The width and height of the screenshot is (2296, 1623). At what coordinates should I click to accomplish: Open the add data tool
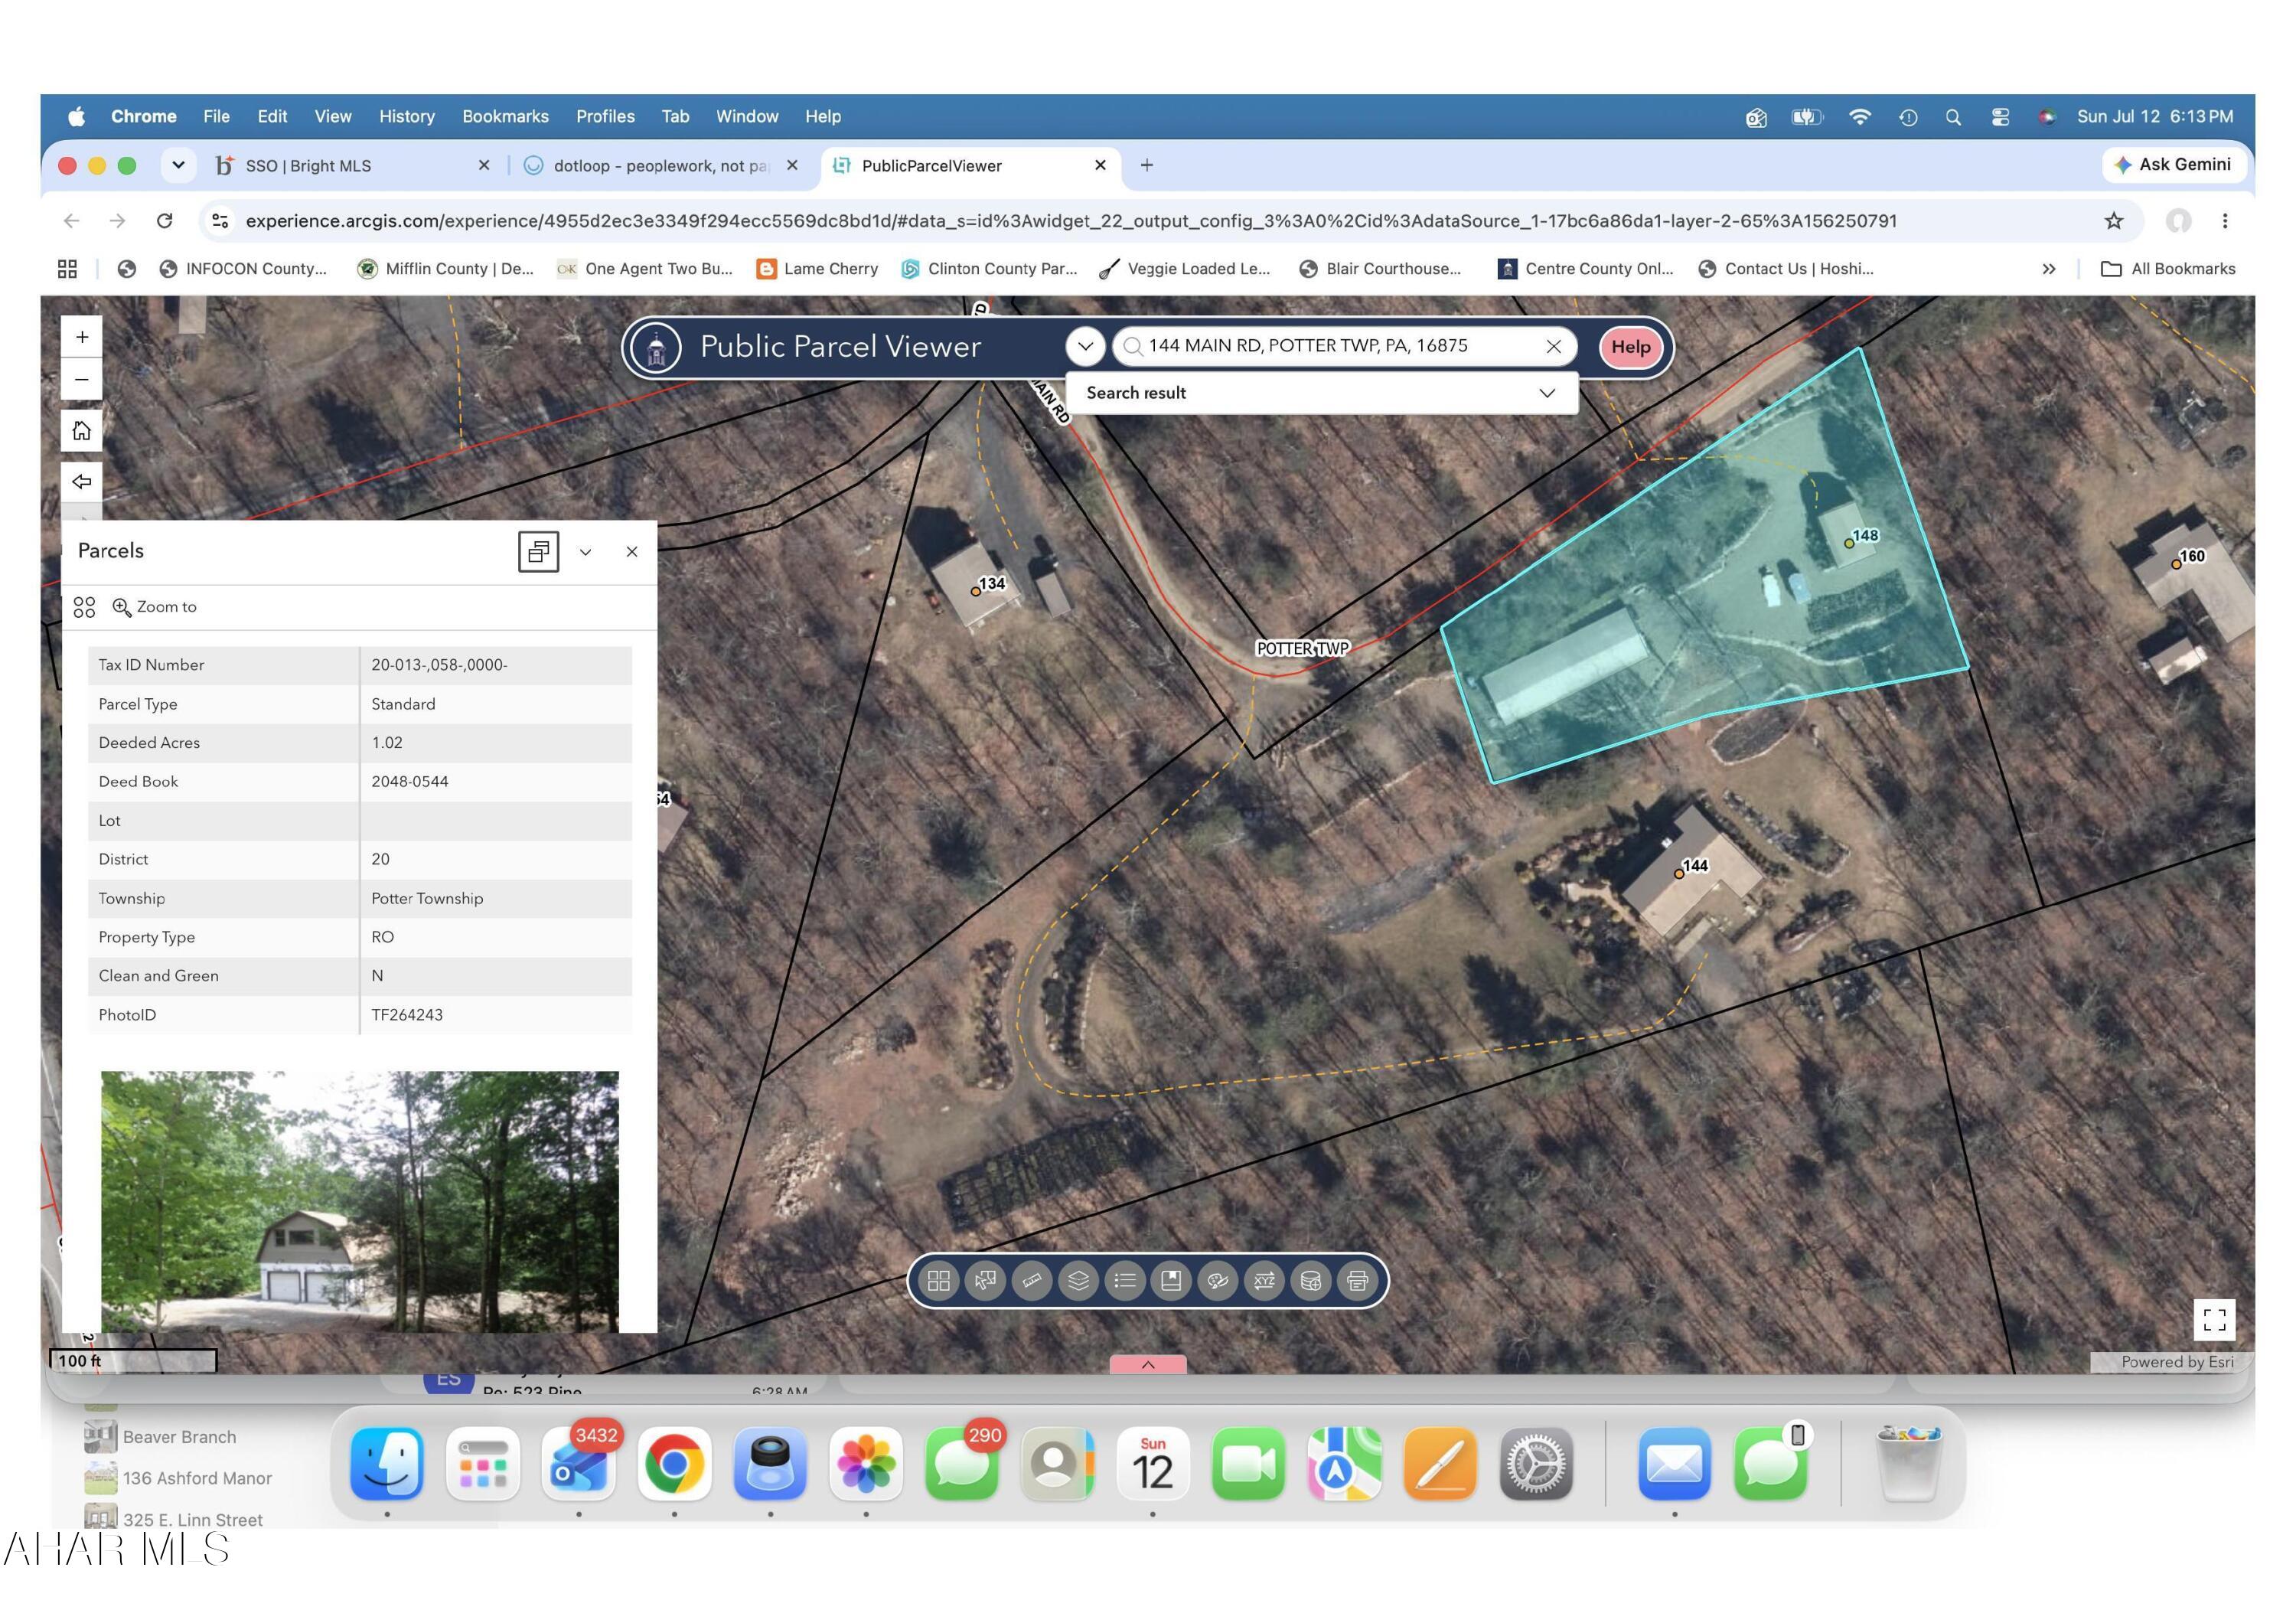tap(1310, 1280)
